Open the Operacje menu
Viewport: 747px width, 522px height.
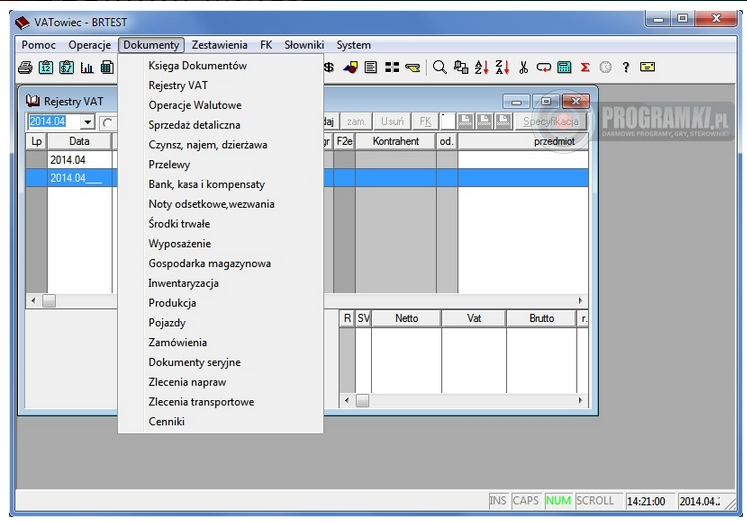[x=90, y=45]
